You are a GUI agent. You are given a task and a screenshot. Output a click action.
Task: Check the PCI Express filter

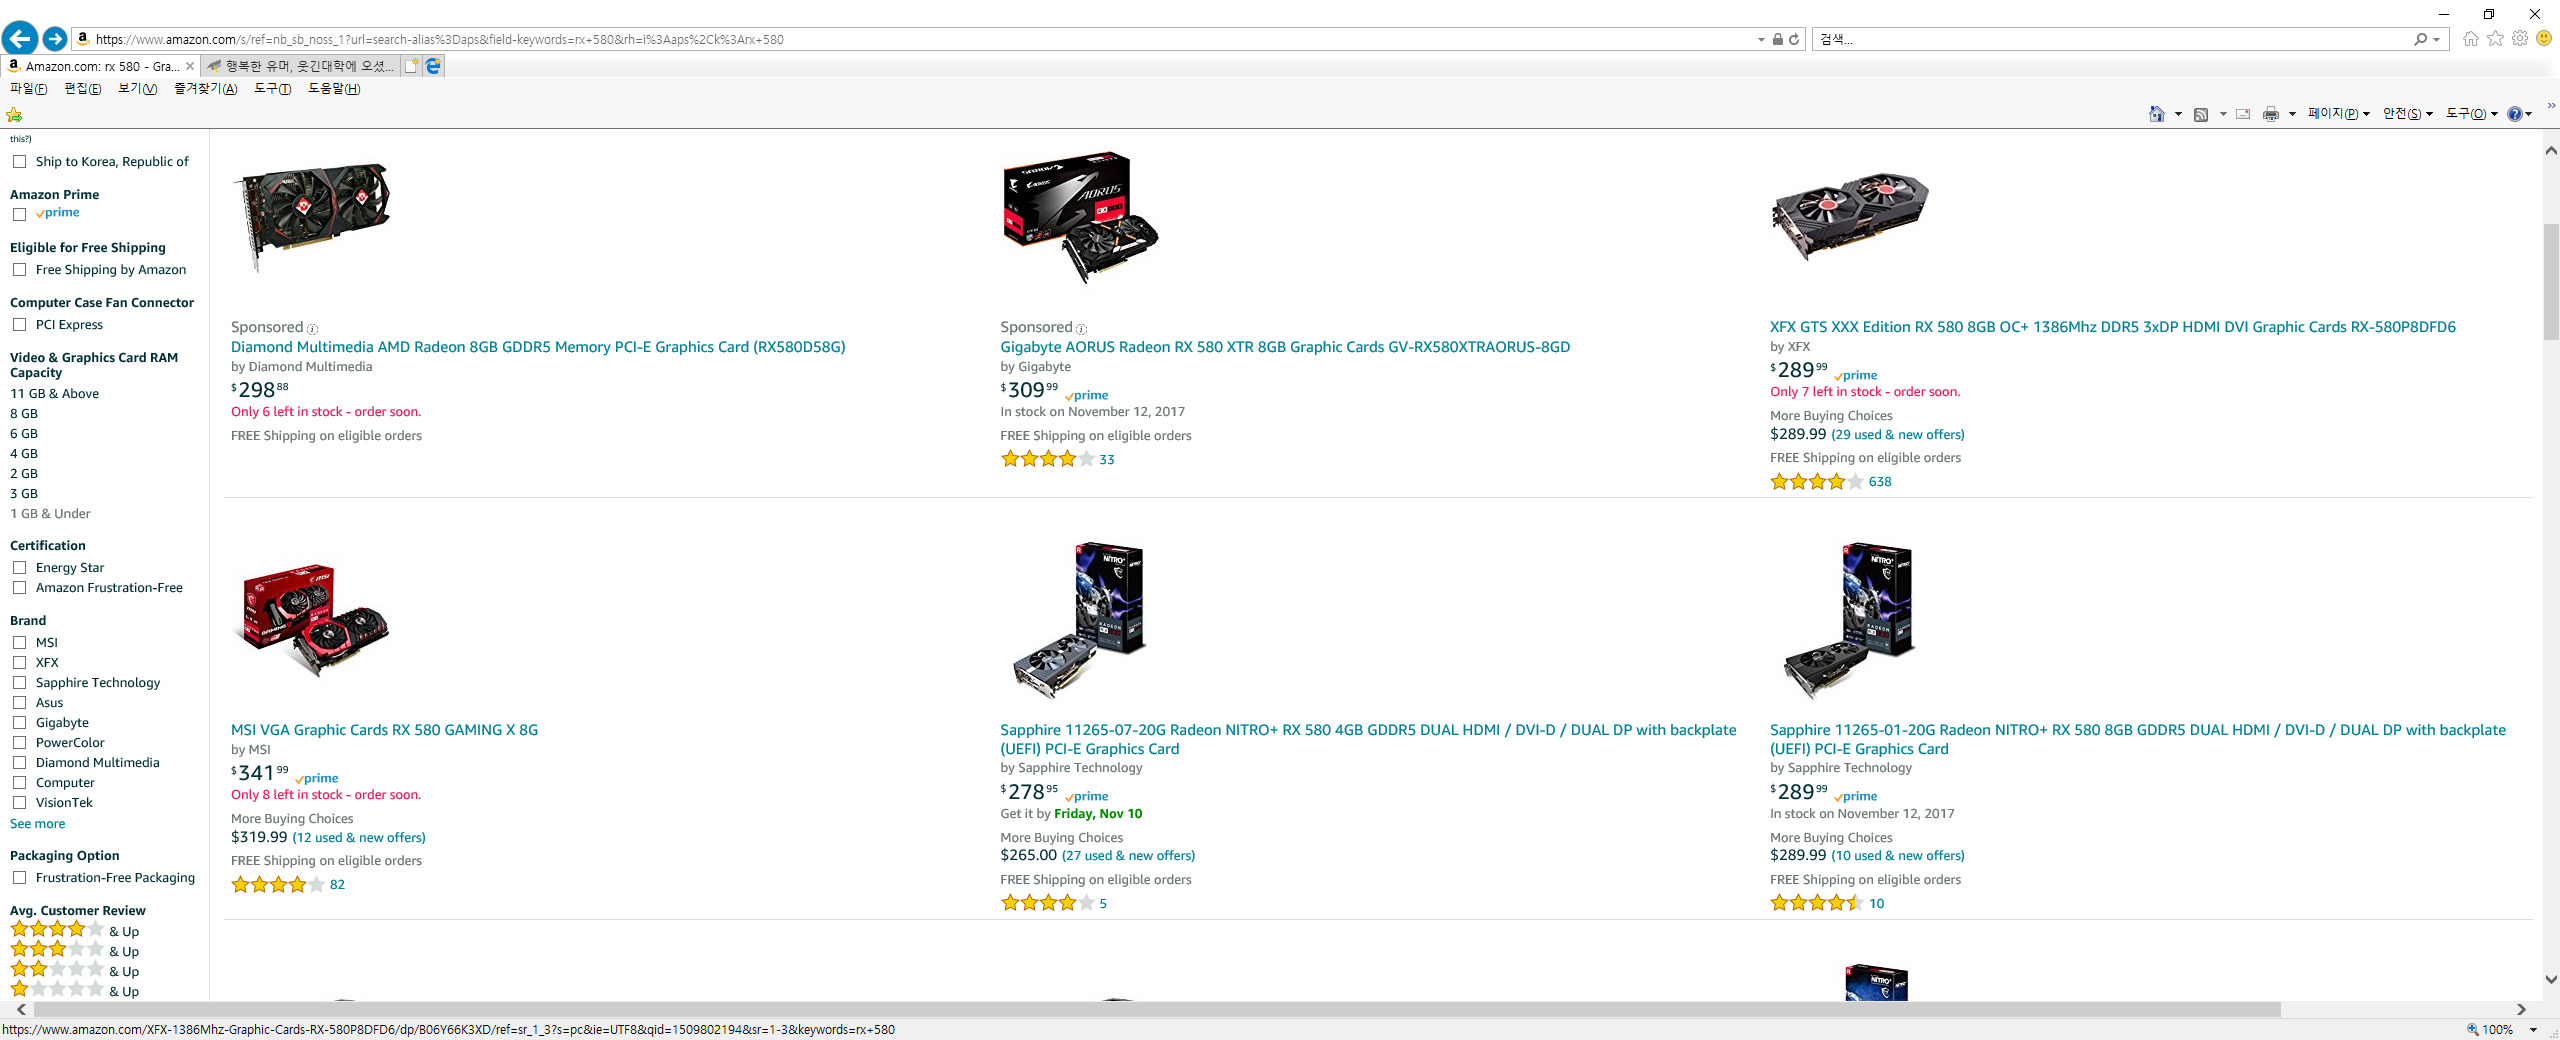[19, 325]
